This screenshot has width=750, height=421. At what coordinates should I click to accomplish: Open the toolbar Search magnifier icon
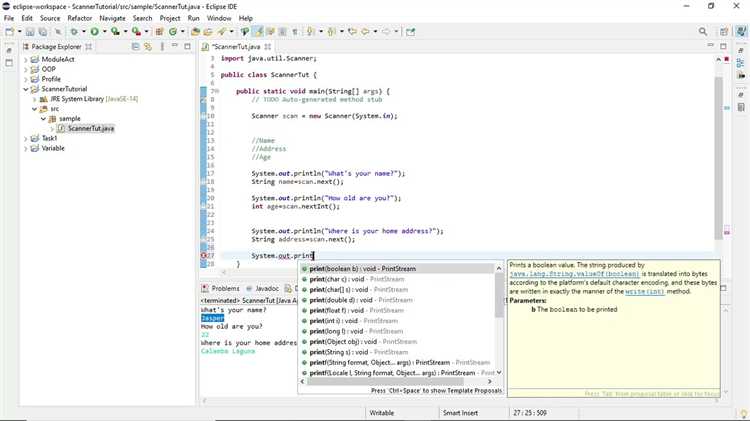point(703,32)
